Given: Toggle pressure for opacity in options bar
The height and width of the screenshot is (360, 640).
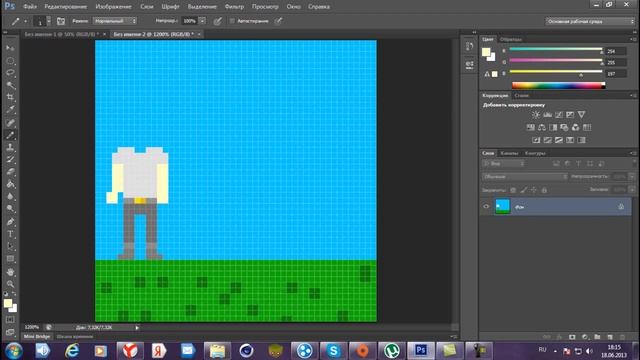Looking at the screenshot, I should 218,21.
